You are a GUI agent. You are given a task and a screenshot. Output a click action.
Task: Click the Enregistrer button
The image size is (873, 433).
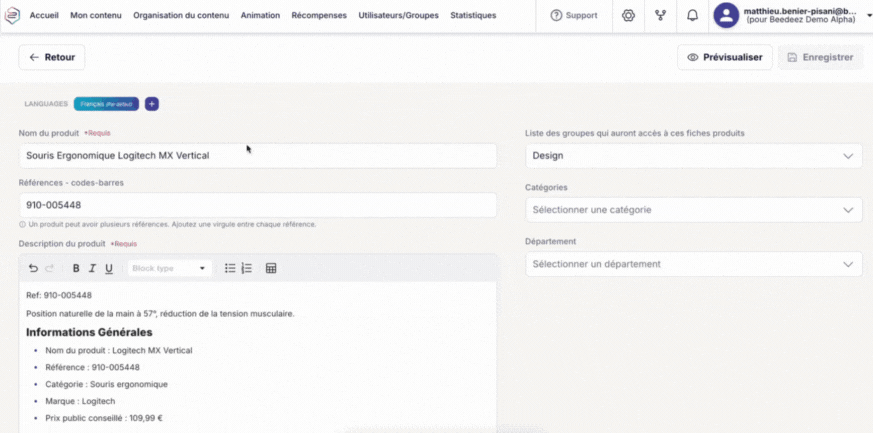tap(821, 57)
